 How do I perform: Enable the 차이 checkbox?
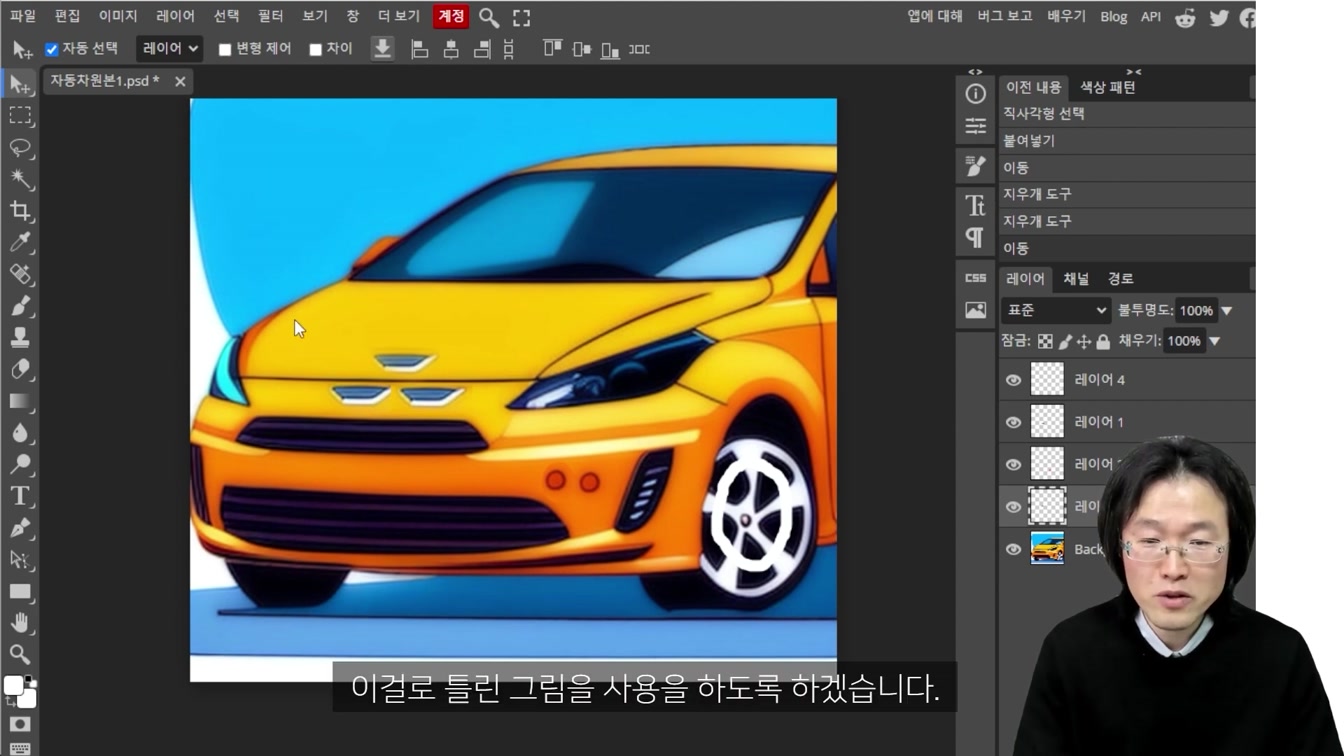point(316,49)
